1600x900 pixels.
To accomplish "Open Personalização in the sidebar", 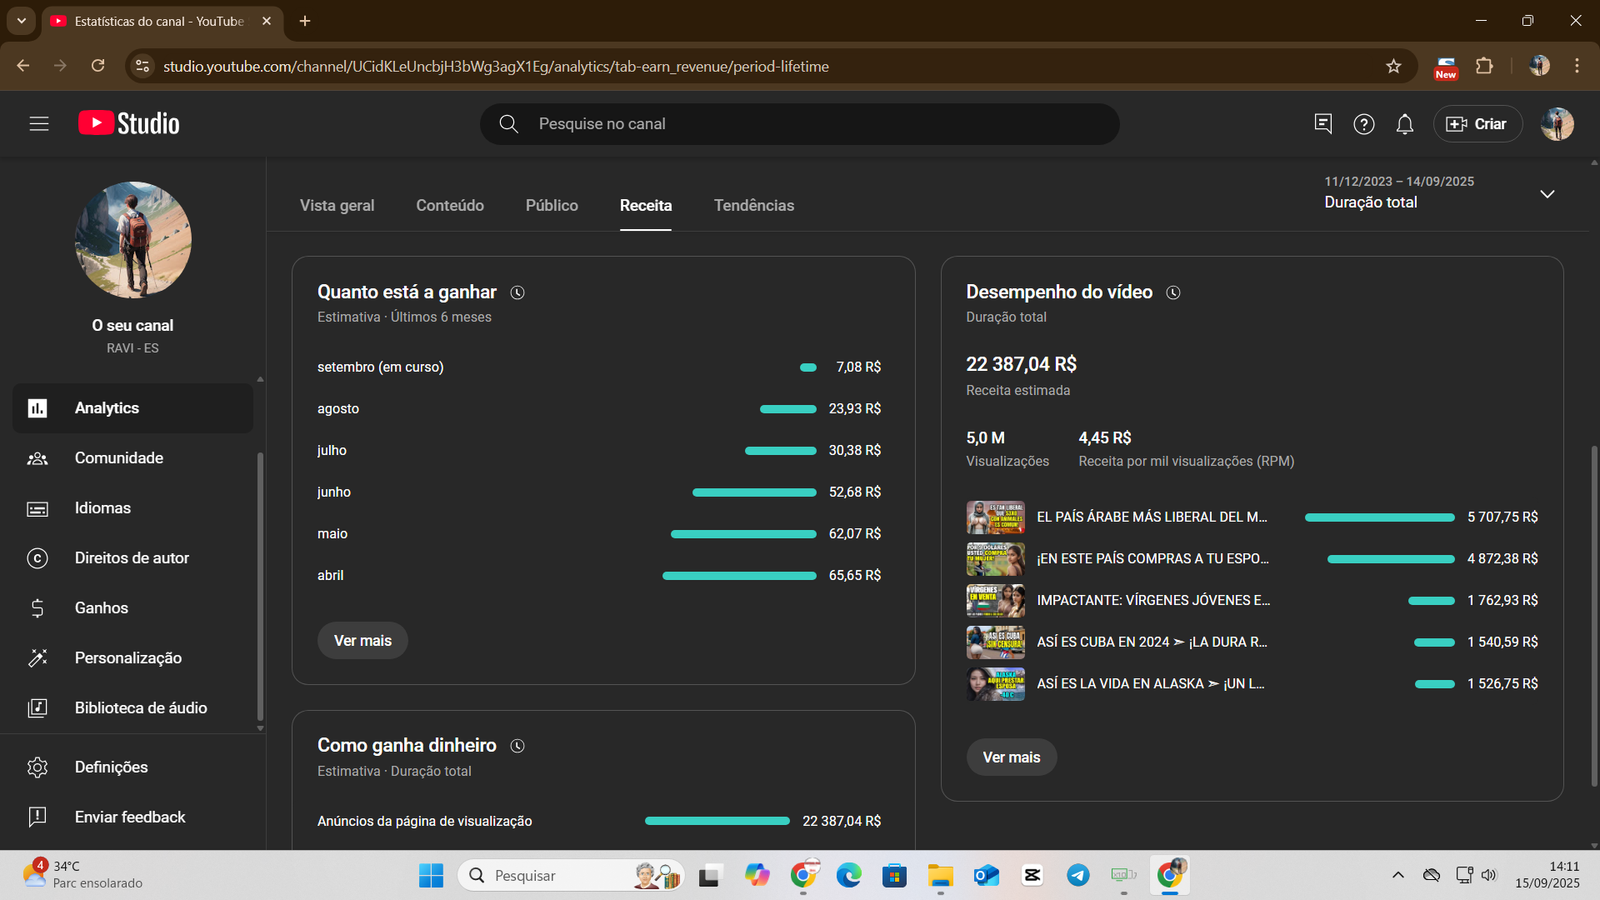I will (x=128, y=658).
